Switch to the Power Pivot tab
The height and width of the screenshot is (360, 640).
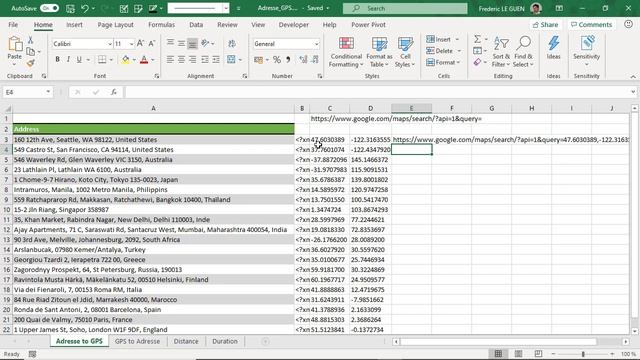[368, 24]
